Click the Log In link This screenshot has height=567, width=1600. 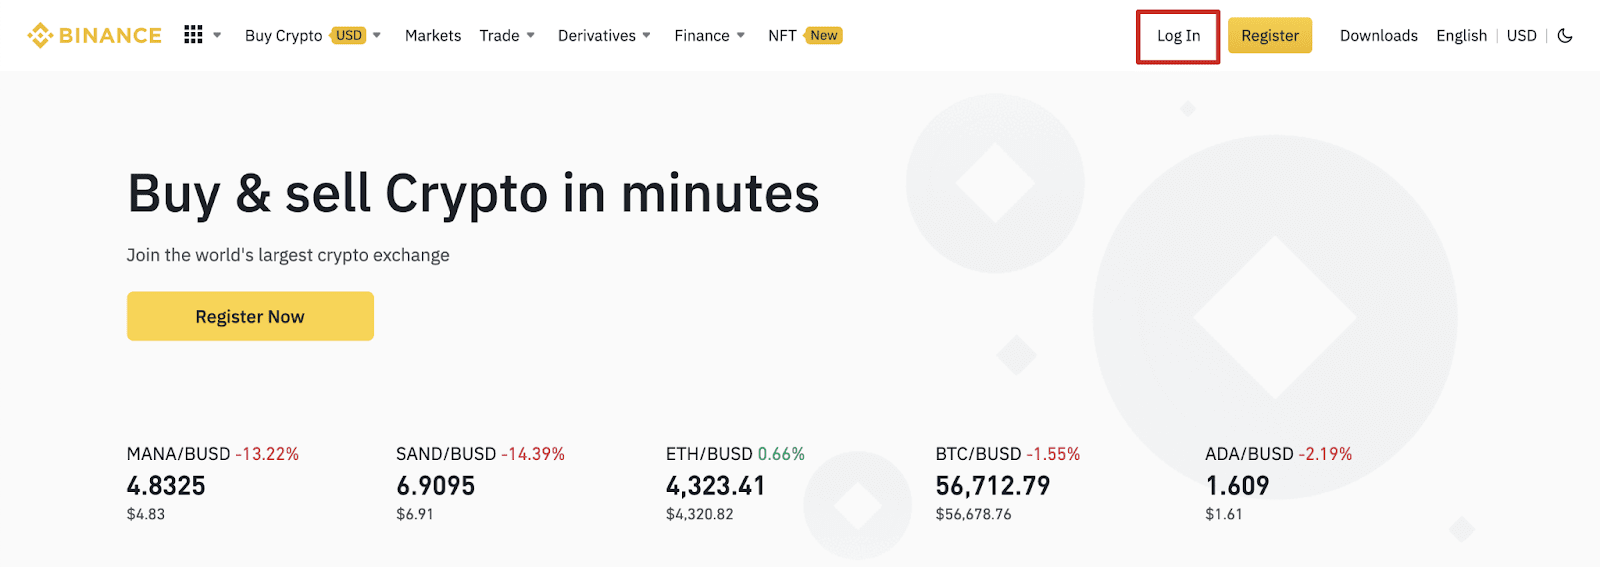(x=1178, y=36)
